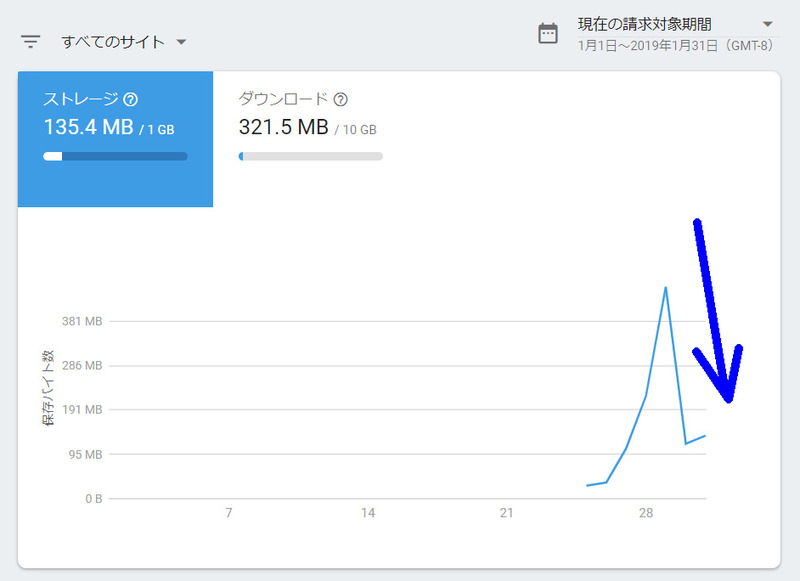800x581 pixels.
Task: Click the 321.5 MB download value
Action: (x=284, y=127)
